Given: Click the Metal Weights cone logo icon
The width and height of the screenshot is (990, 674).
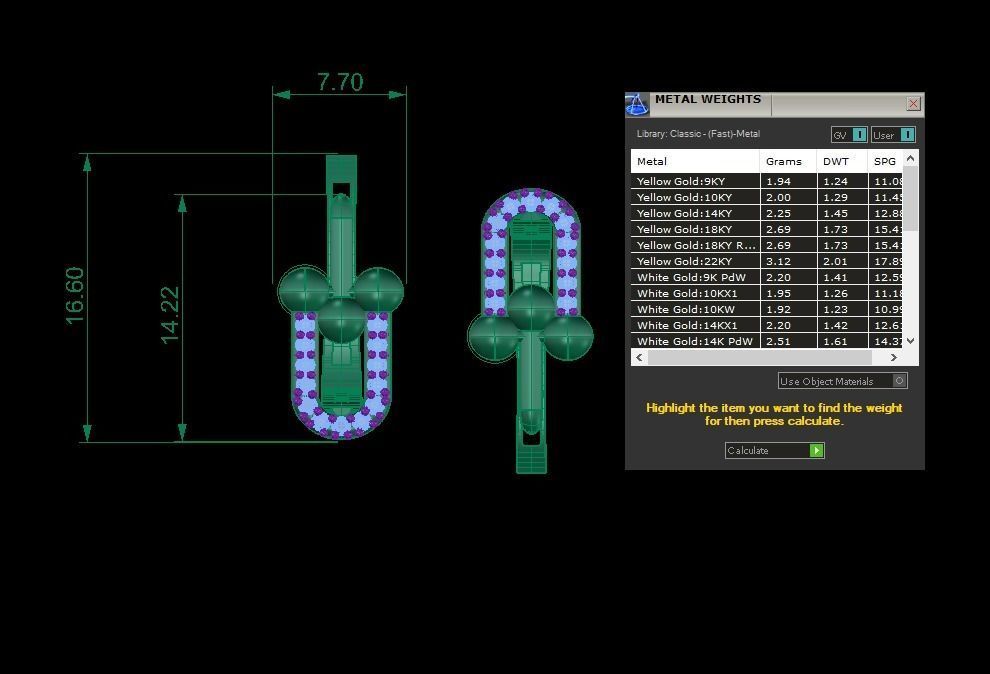Looking at the screenshot, I should pos(636,105).
